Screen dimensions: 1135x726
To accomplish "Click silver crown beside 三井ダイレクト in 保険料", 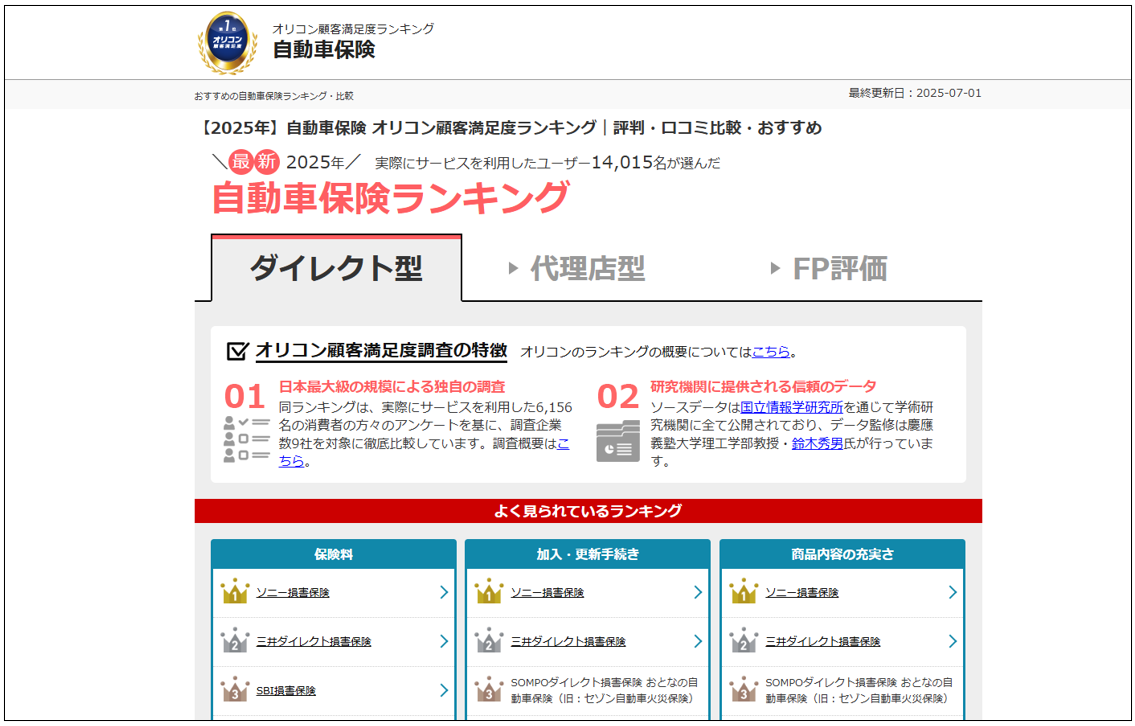I will (x=235, y=641).
